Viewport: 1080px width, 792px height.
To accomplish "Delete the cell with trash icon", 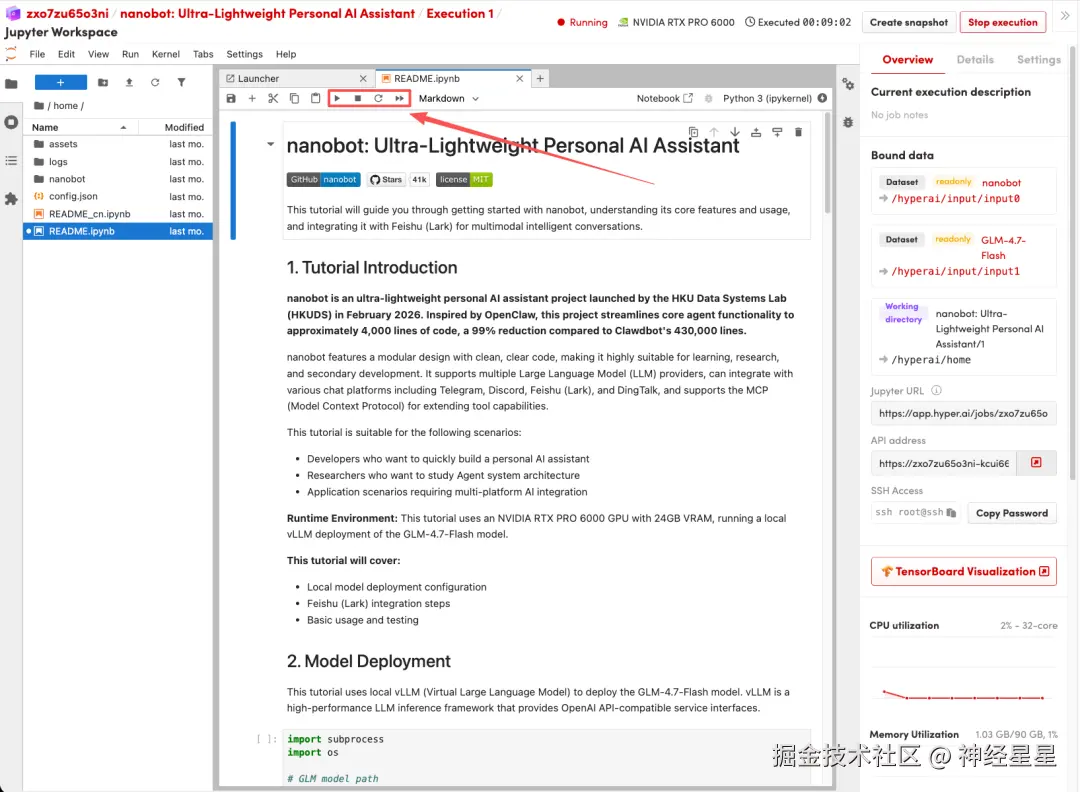I will (798, 132).
